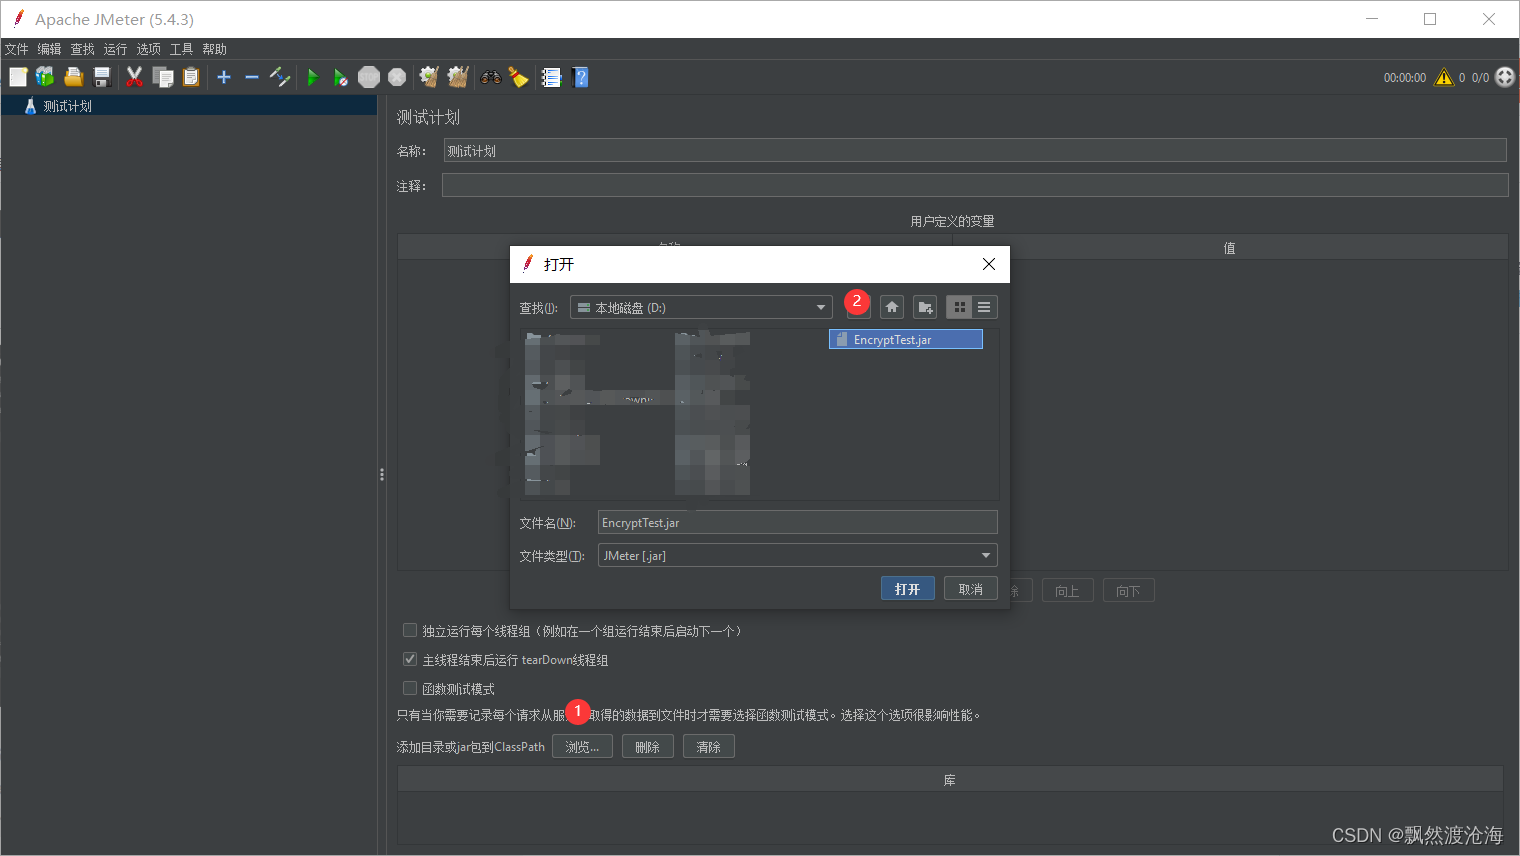Start the test with the green arrow
This screenshot has height=856, width=1520.
(x=313, y=77)
